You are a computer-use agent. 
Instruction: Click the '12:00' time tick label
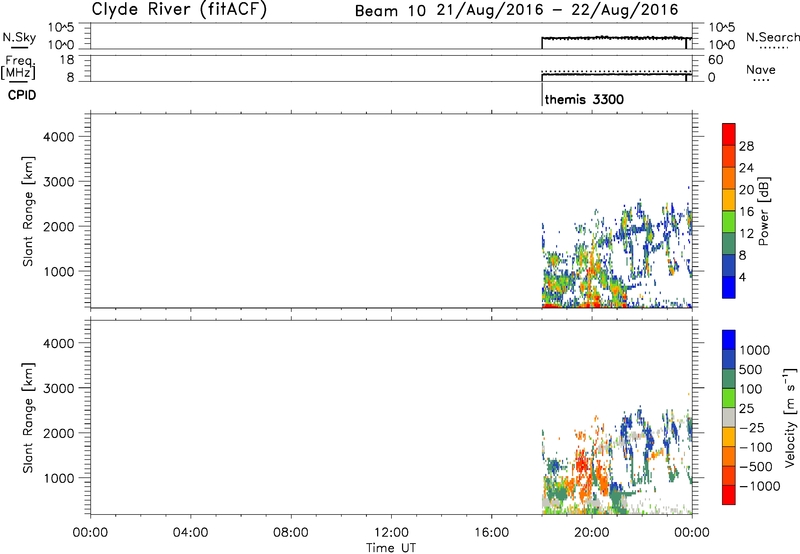pos(391,533)
